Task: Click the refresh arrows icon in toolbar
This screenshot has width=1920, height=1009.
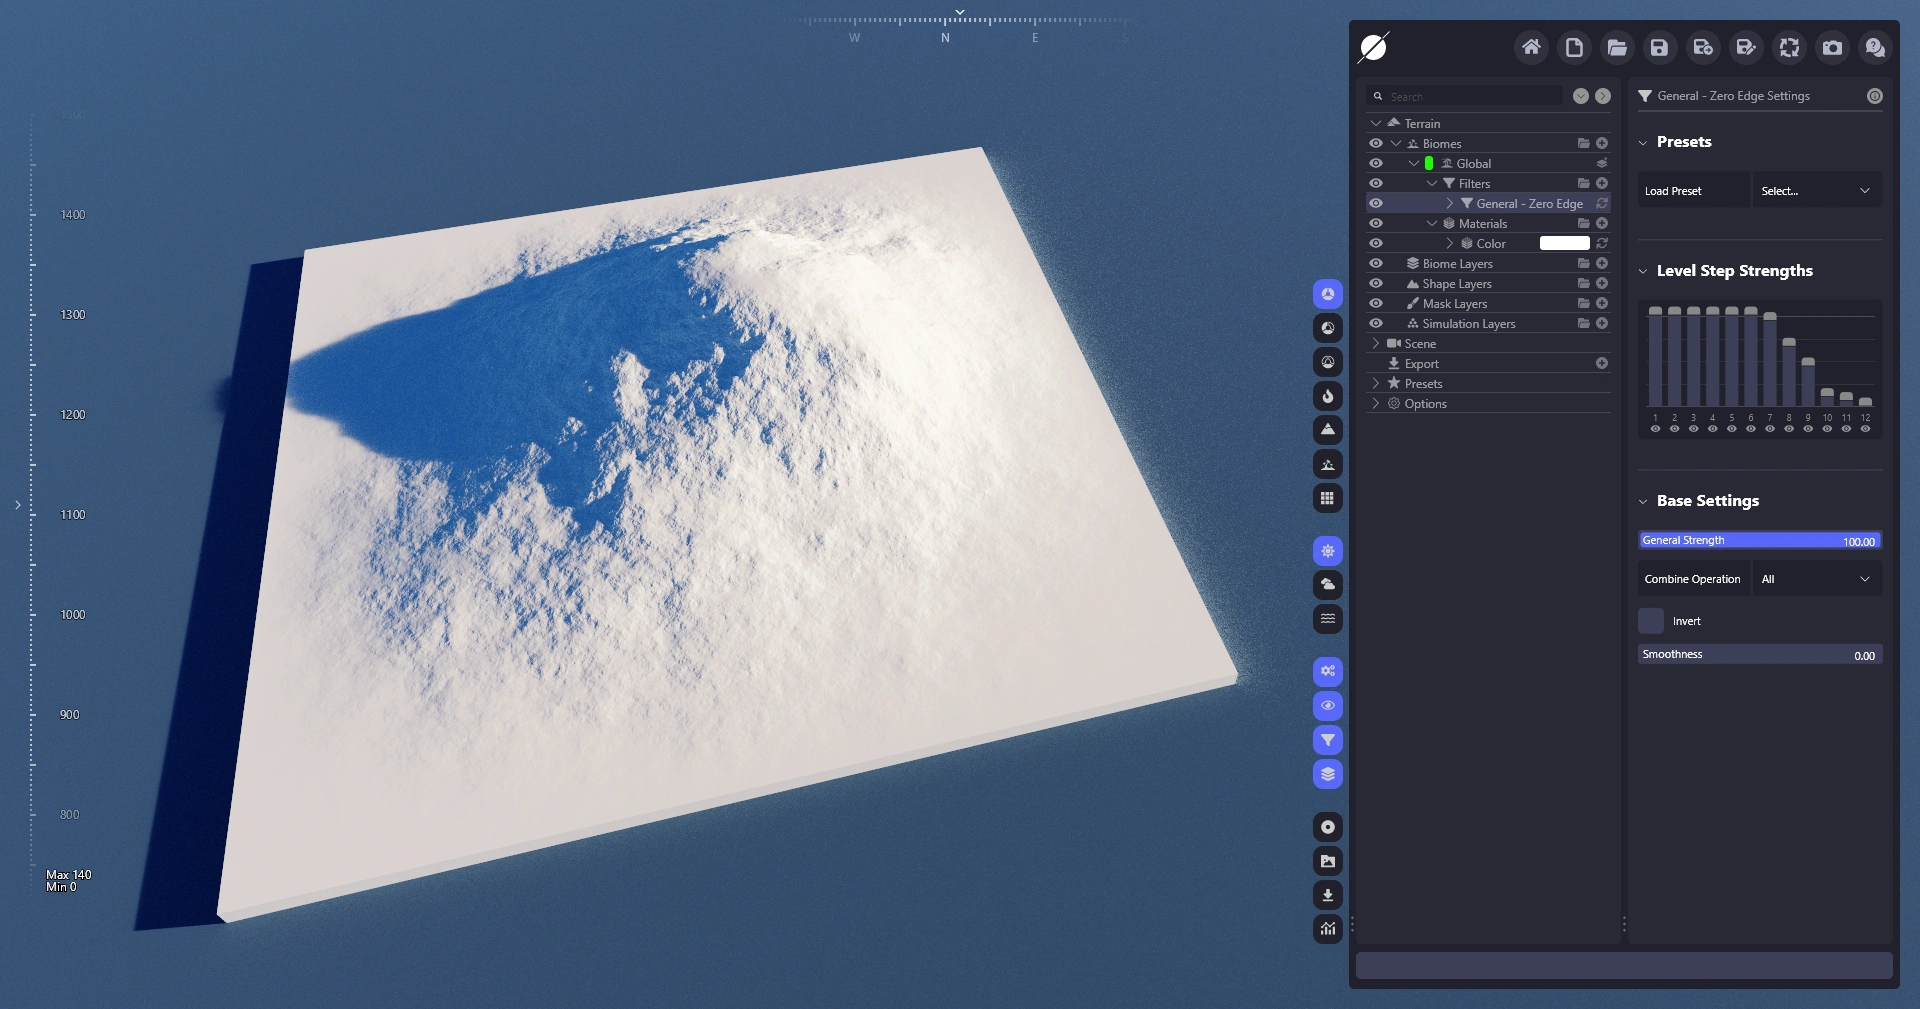Action: pyautogui.click(x=1788, y=48)
